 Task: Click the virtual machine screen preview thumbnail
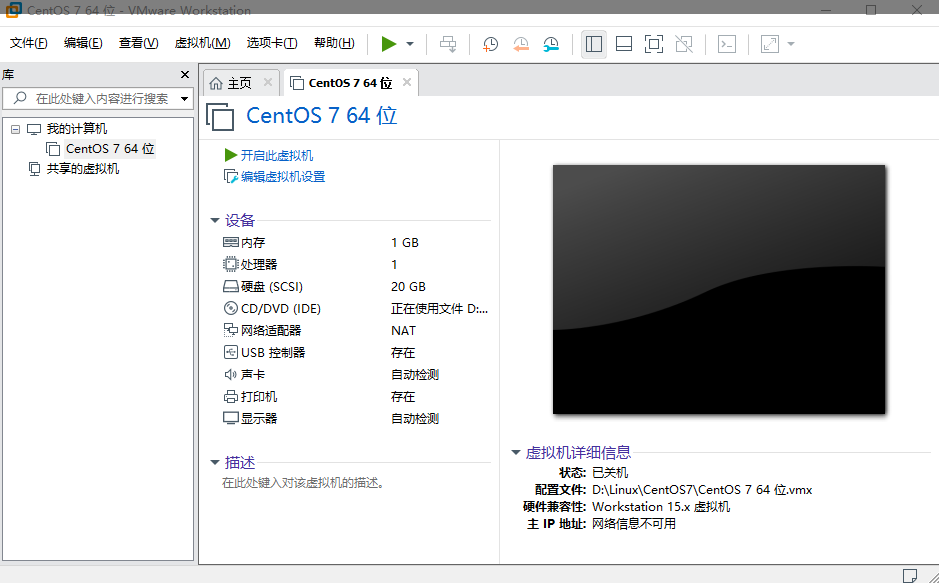[719, 290]
